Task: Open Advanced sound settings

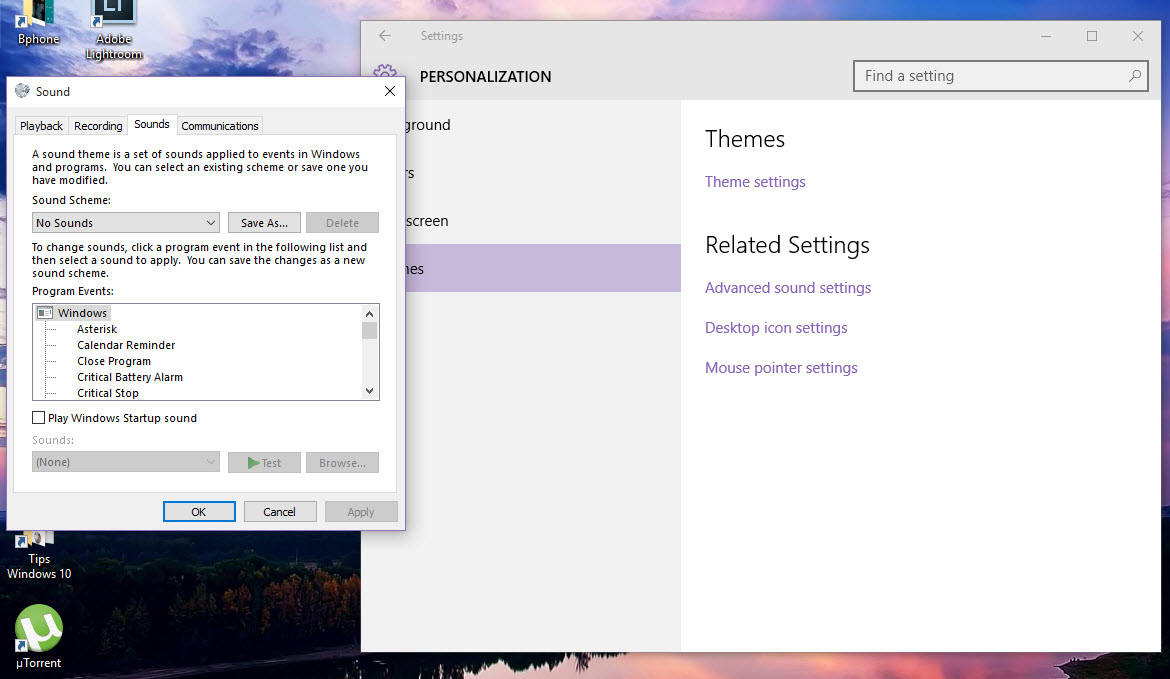Action: [x=788, y=287]
